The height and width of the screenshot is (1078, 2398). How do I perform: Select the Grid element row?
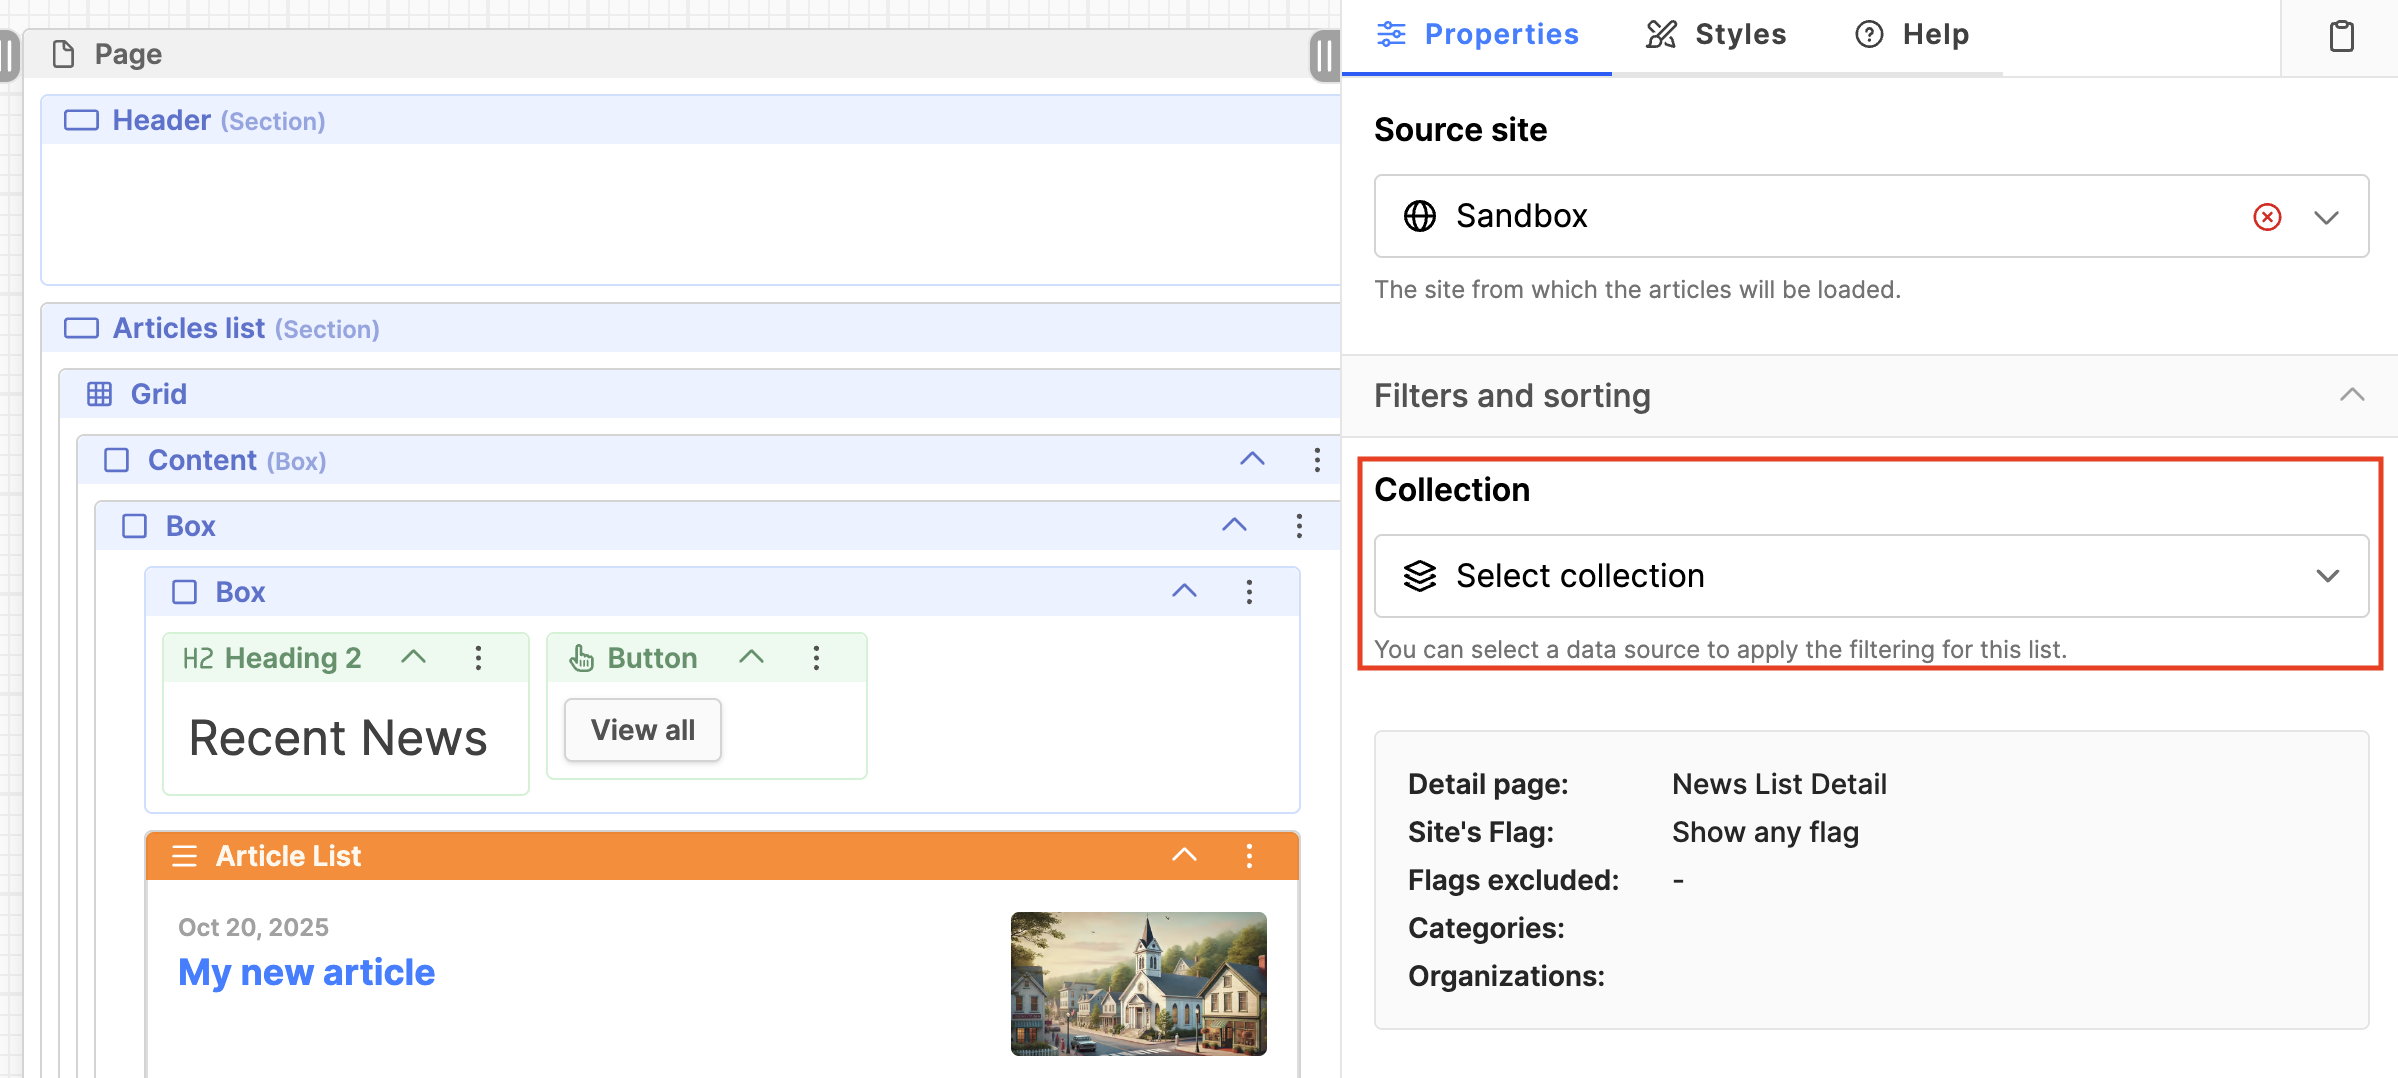point(699,394)
